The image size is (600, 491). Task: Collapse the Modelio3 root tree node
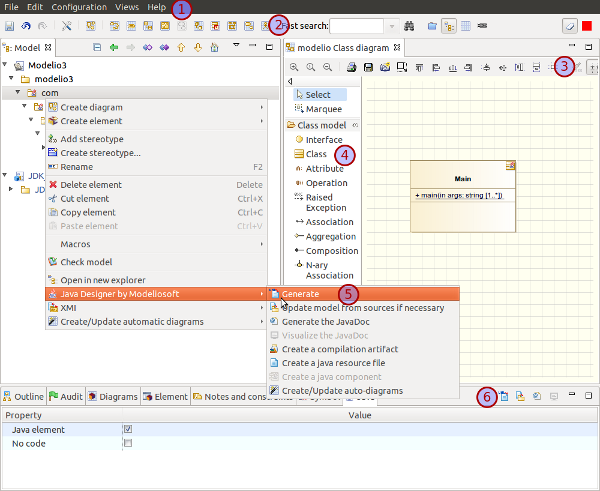tap(5, 65)
